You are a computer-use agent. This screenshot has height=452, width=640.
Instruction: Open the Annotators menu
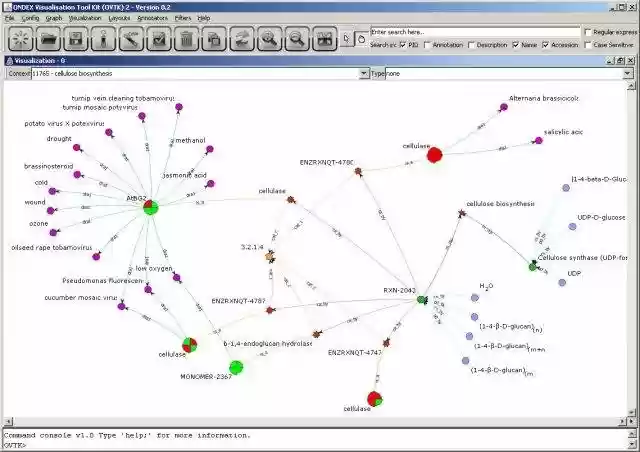coord(152,18)
